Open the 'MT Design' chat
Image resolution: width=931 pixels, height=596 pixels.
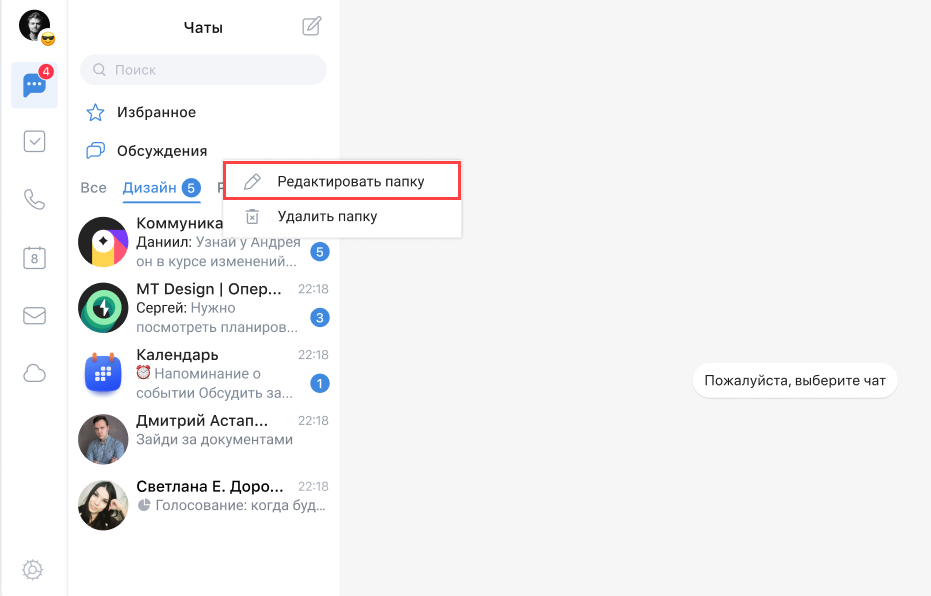pyautogui.click(x=204, y=308)
